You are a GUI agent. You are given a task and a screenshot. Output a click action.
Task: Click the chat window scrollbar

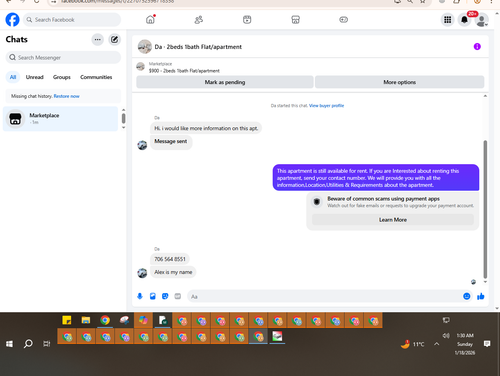pyautogui.click(x=485, y=209)
